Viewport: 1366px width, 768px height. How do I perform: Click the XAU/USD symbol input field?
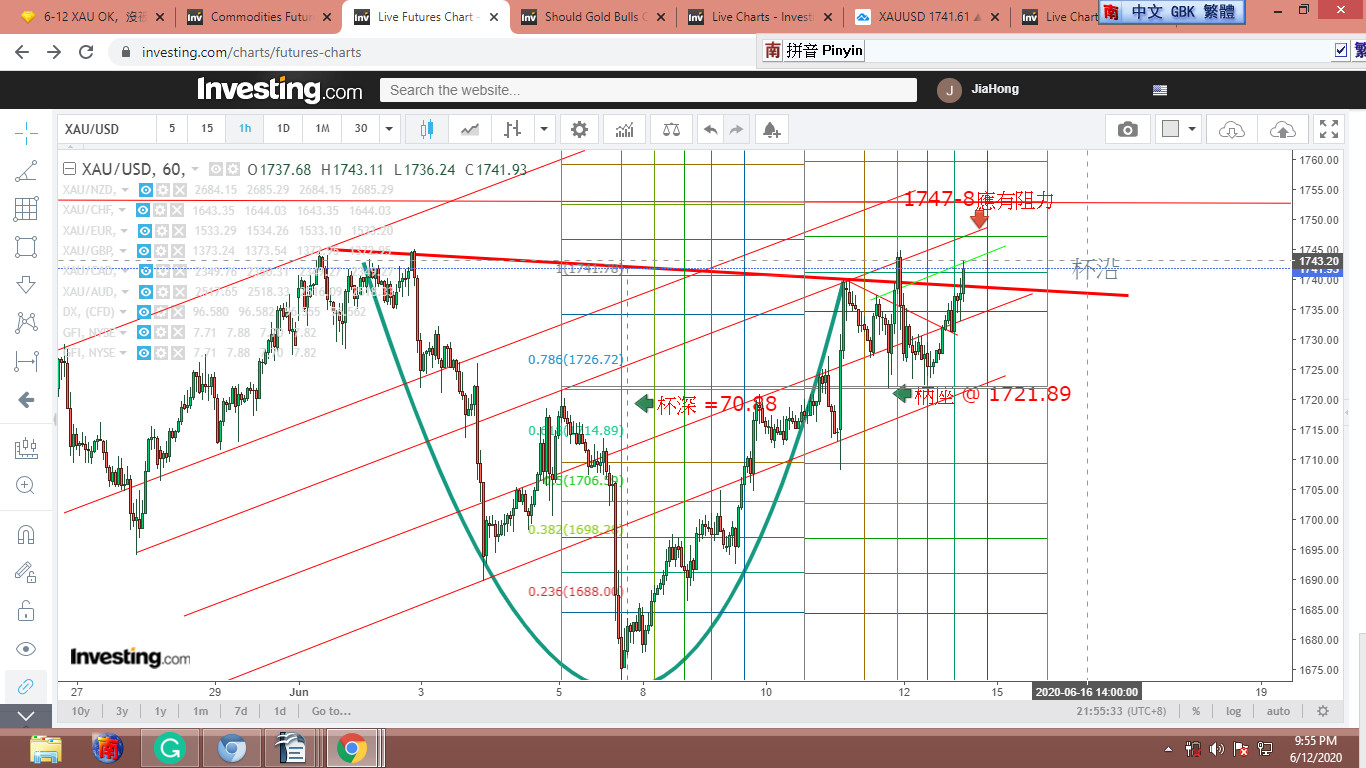pos(106,129)
